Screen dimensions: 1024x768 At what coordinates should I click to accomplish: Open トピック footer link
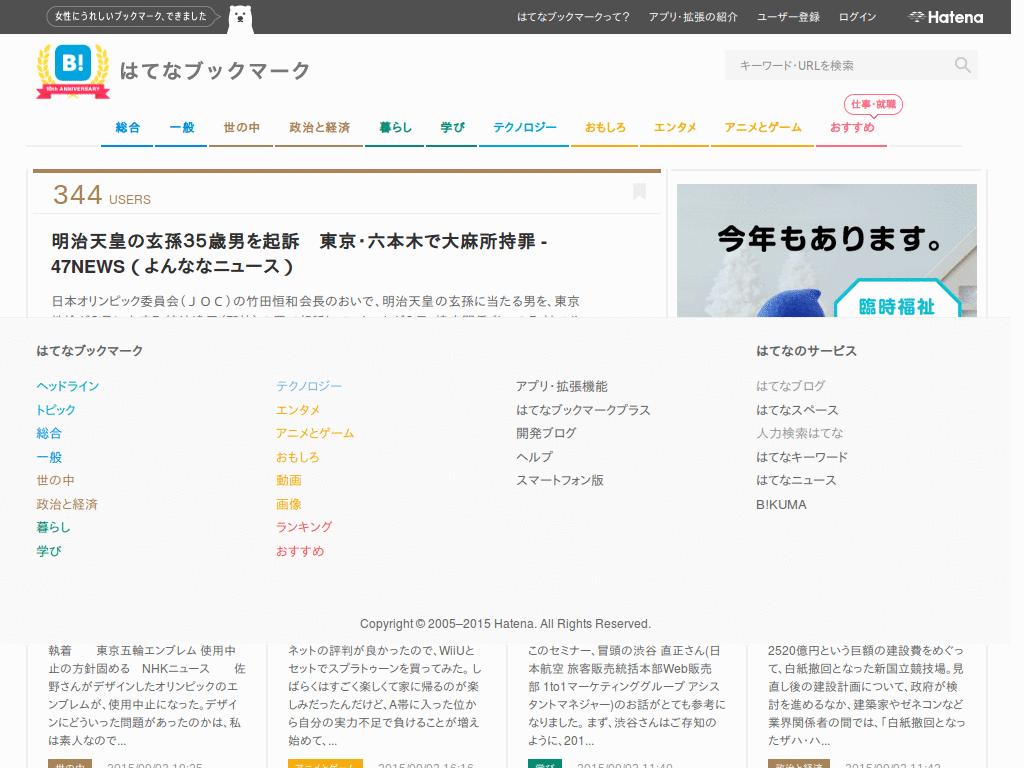(x=56, y=409)
